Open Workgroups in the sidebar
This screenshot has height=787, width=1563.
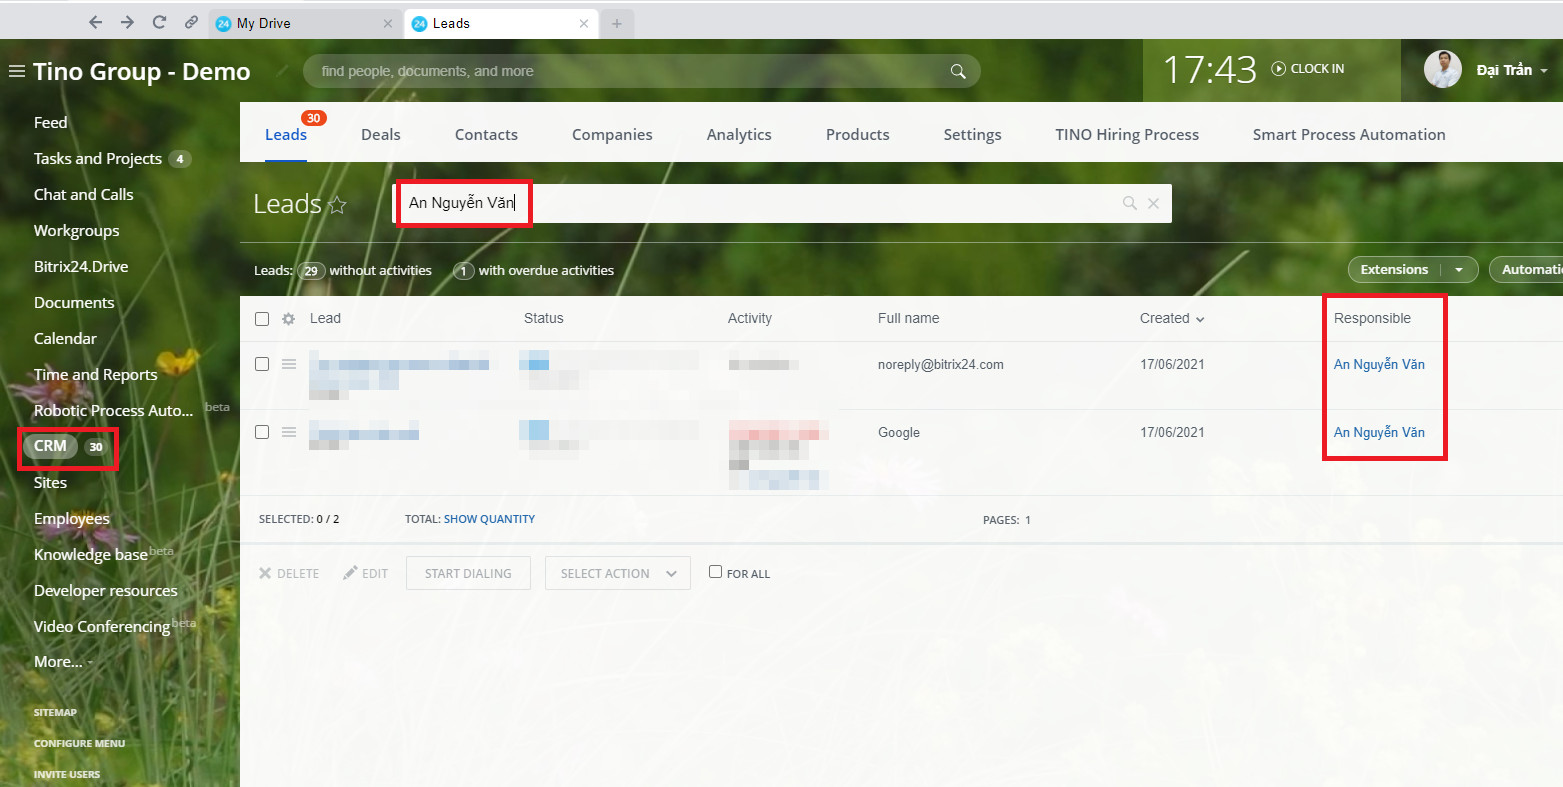pos(77,231)
